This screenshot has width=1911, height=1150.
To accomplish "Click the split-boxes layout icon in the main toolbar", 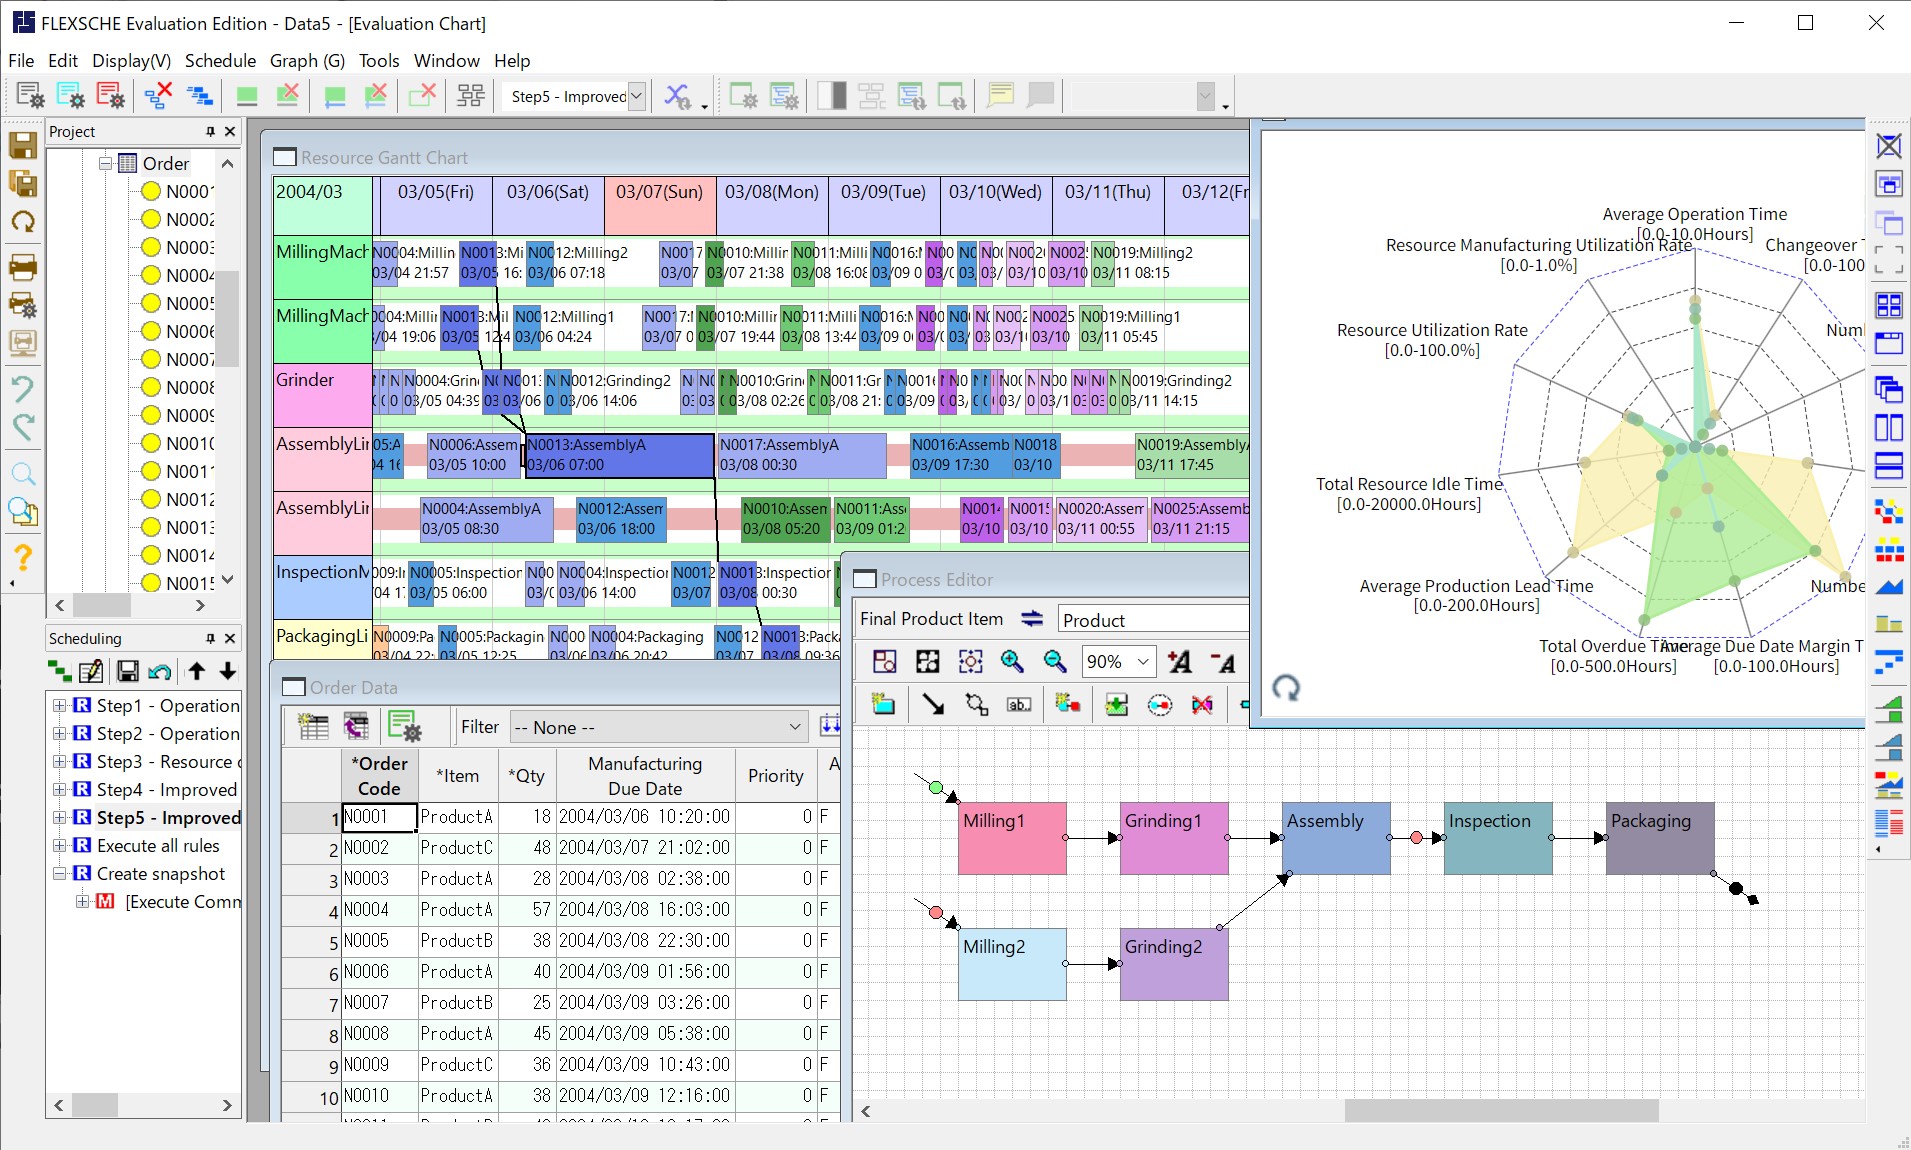I will (471, 96).
